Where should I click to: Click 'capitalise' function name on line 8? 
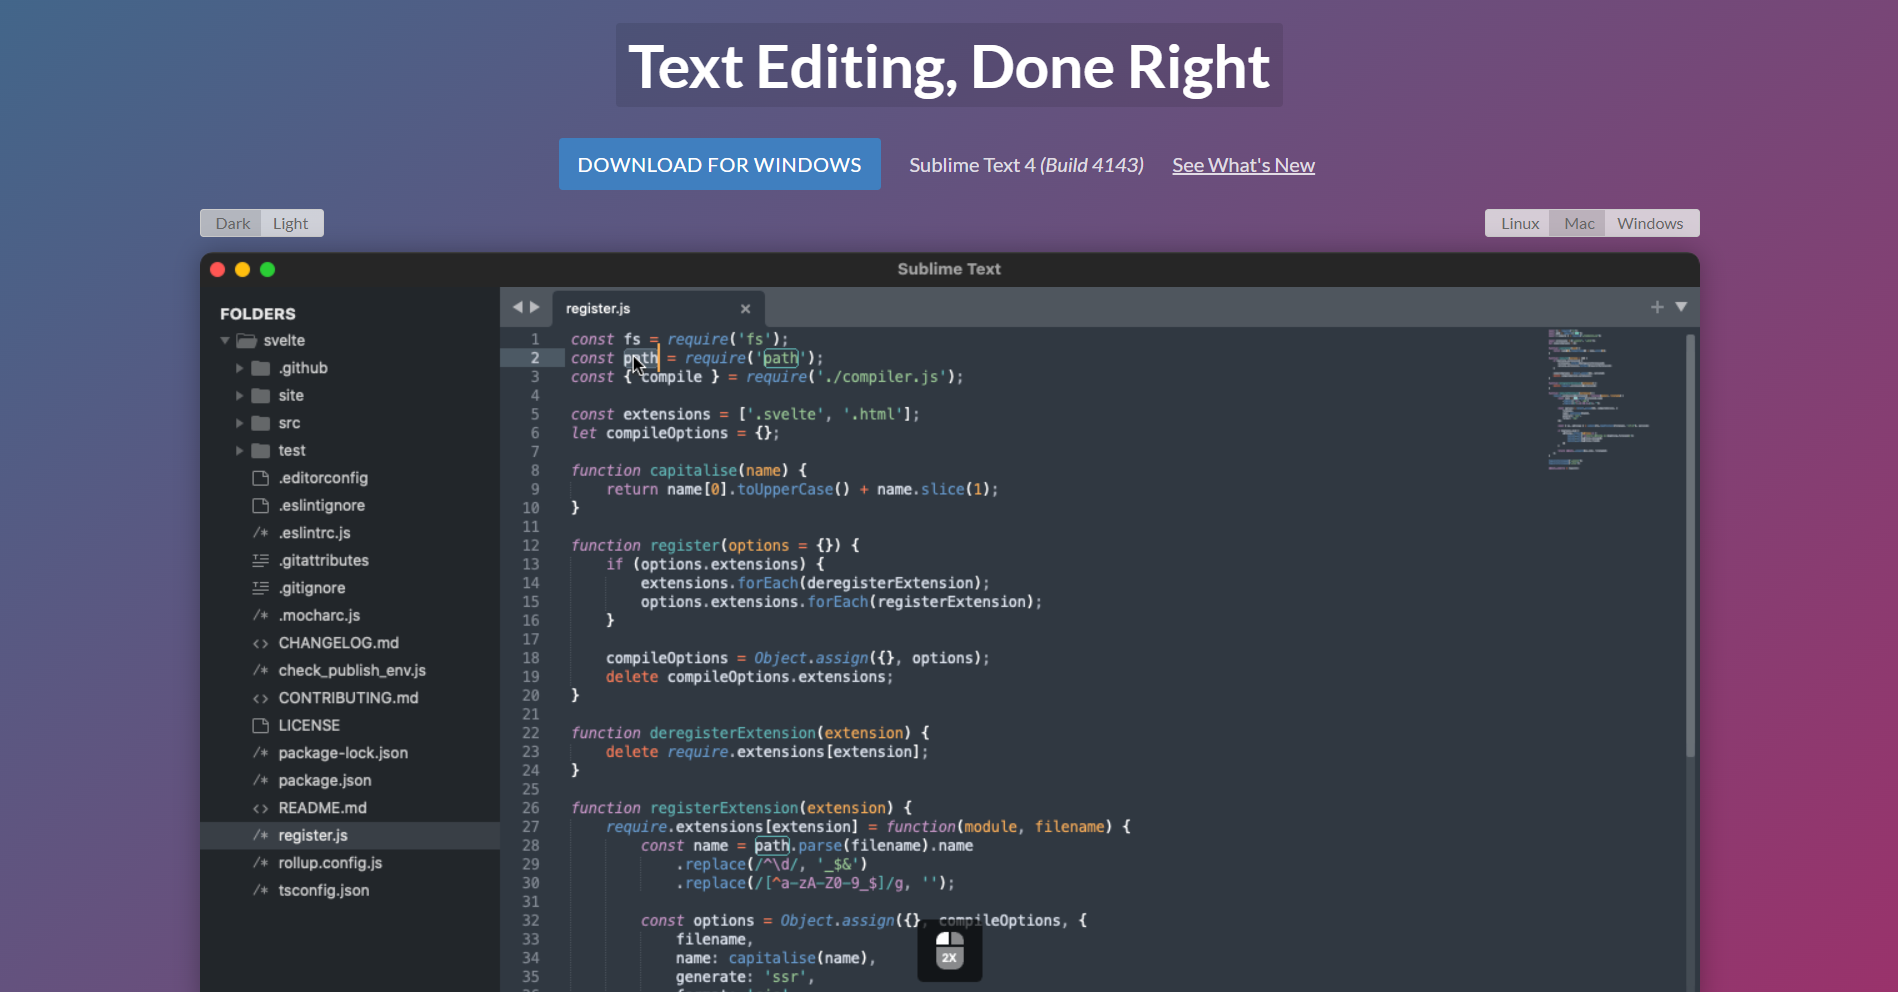coord(693,470)
